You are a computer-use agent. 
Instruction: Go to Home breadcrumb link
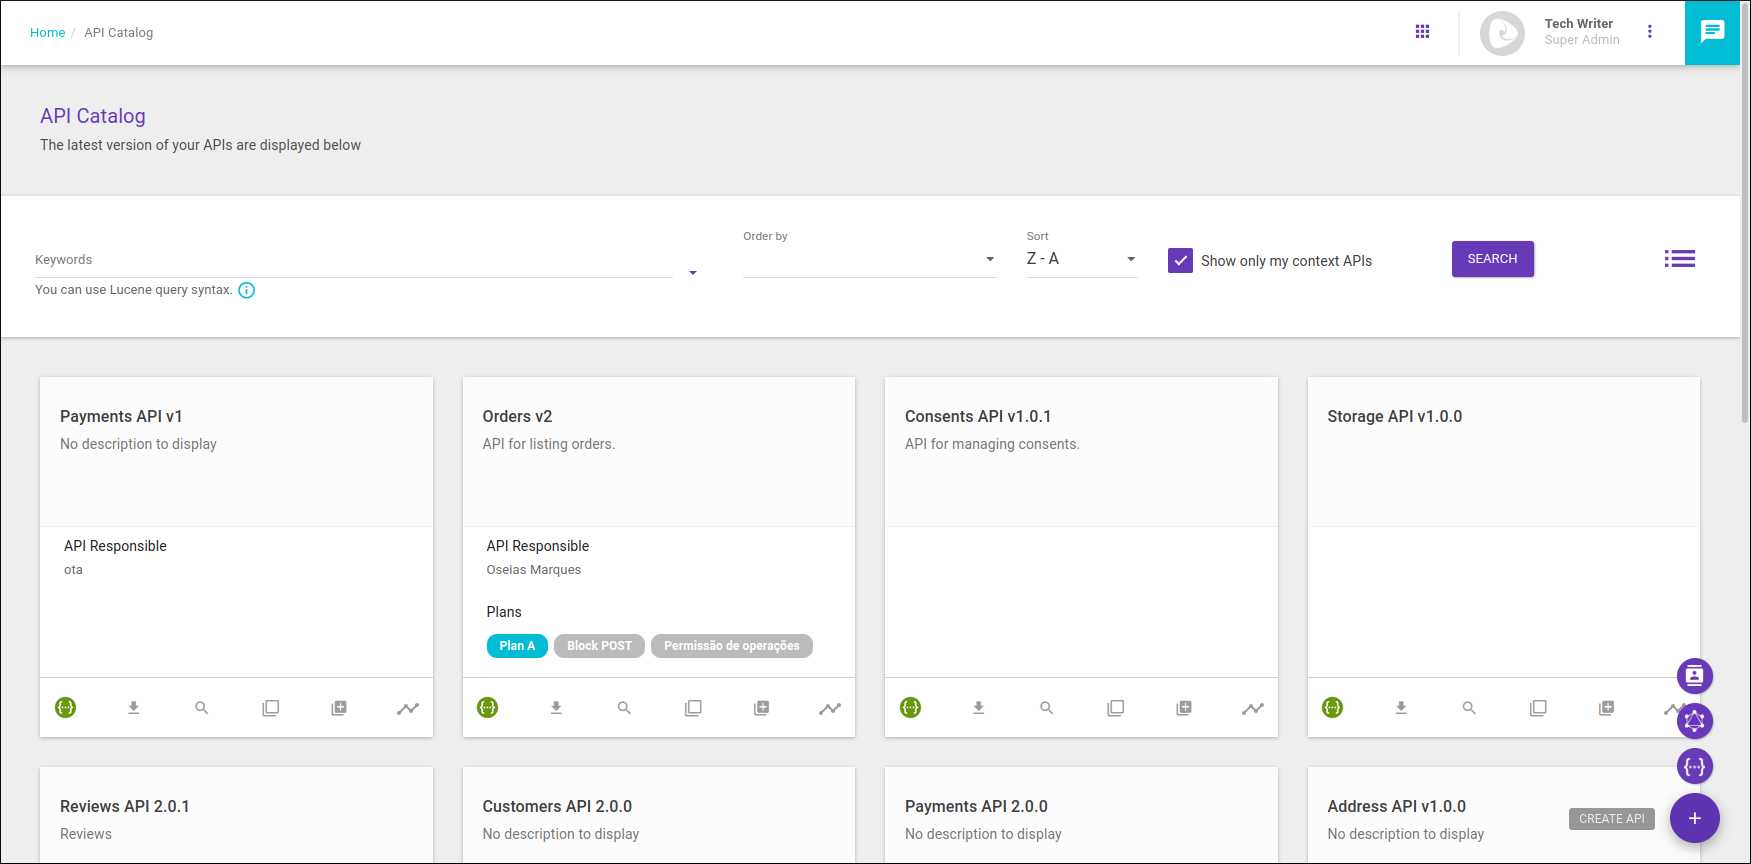(47, 33)
